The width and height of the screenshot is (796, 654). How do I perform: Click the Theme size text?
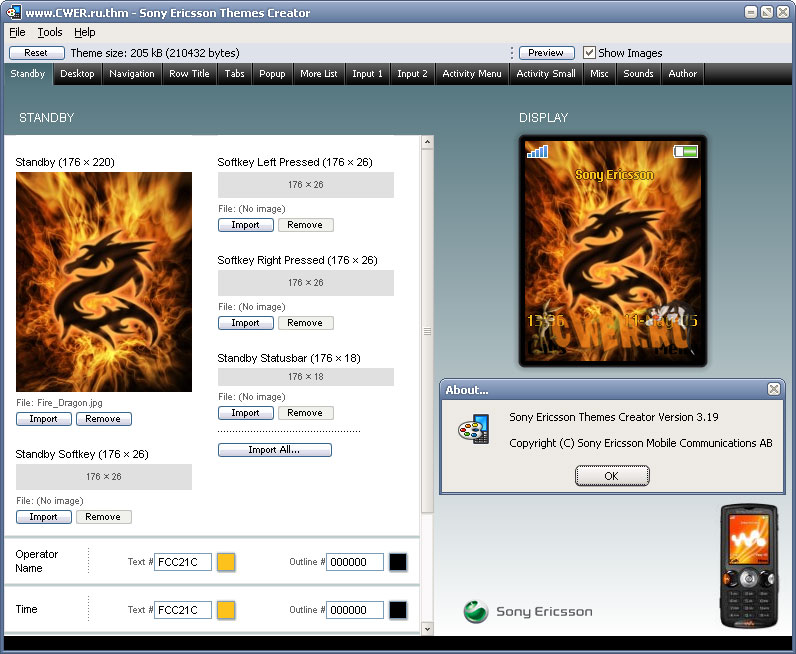pyautogui.click(x=155, y=53)
